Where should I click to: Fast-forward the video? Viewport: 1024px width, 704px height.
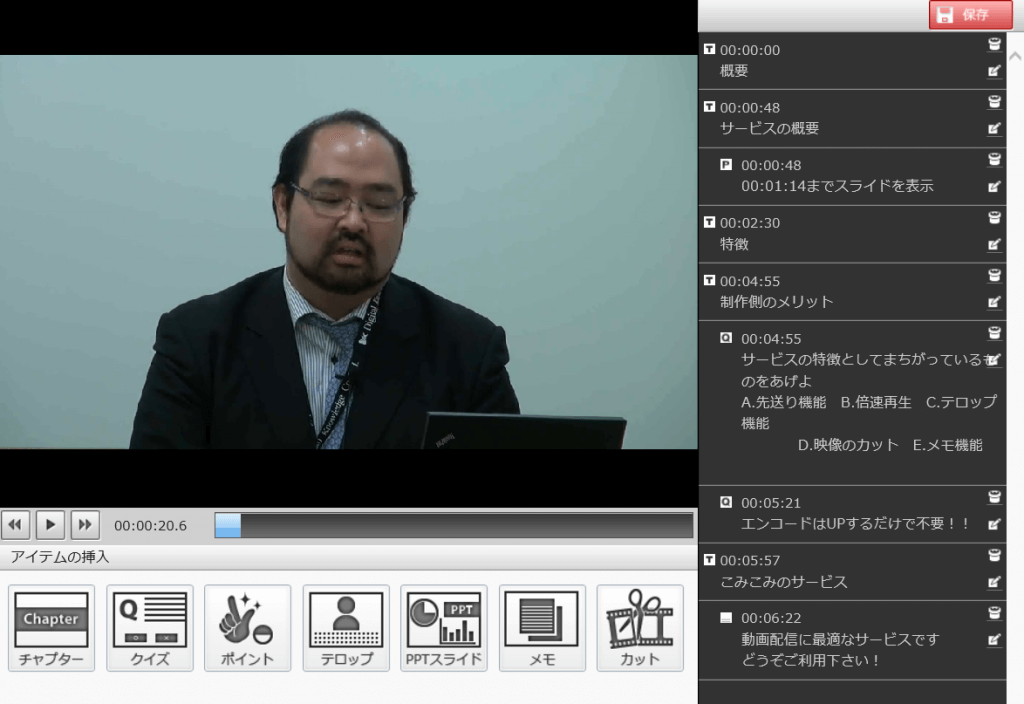click(x=85, y=524)
